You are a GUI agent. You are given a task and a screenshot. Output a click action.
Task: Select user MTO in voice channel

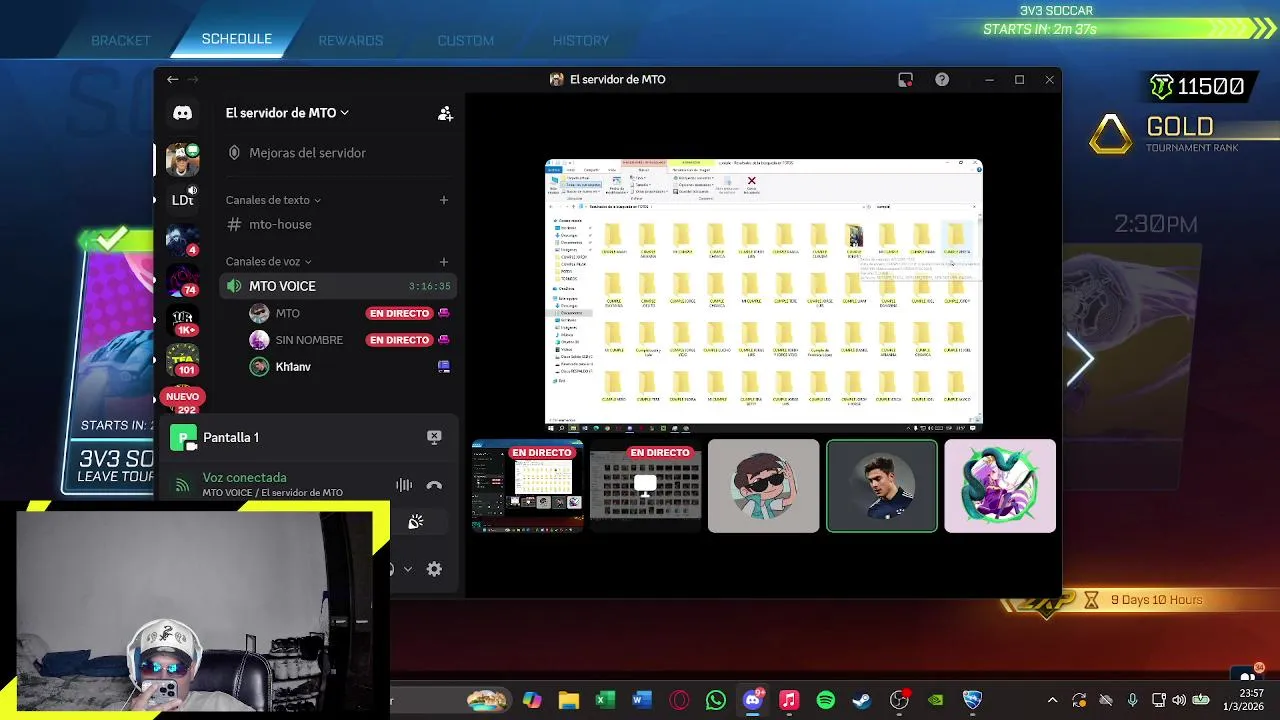coord(287,313)
